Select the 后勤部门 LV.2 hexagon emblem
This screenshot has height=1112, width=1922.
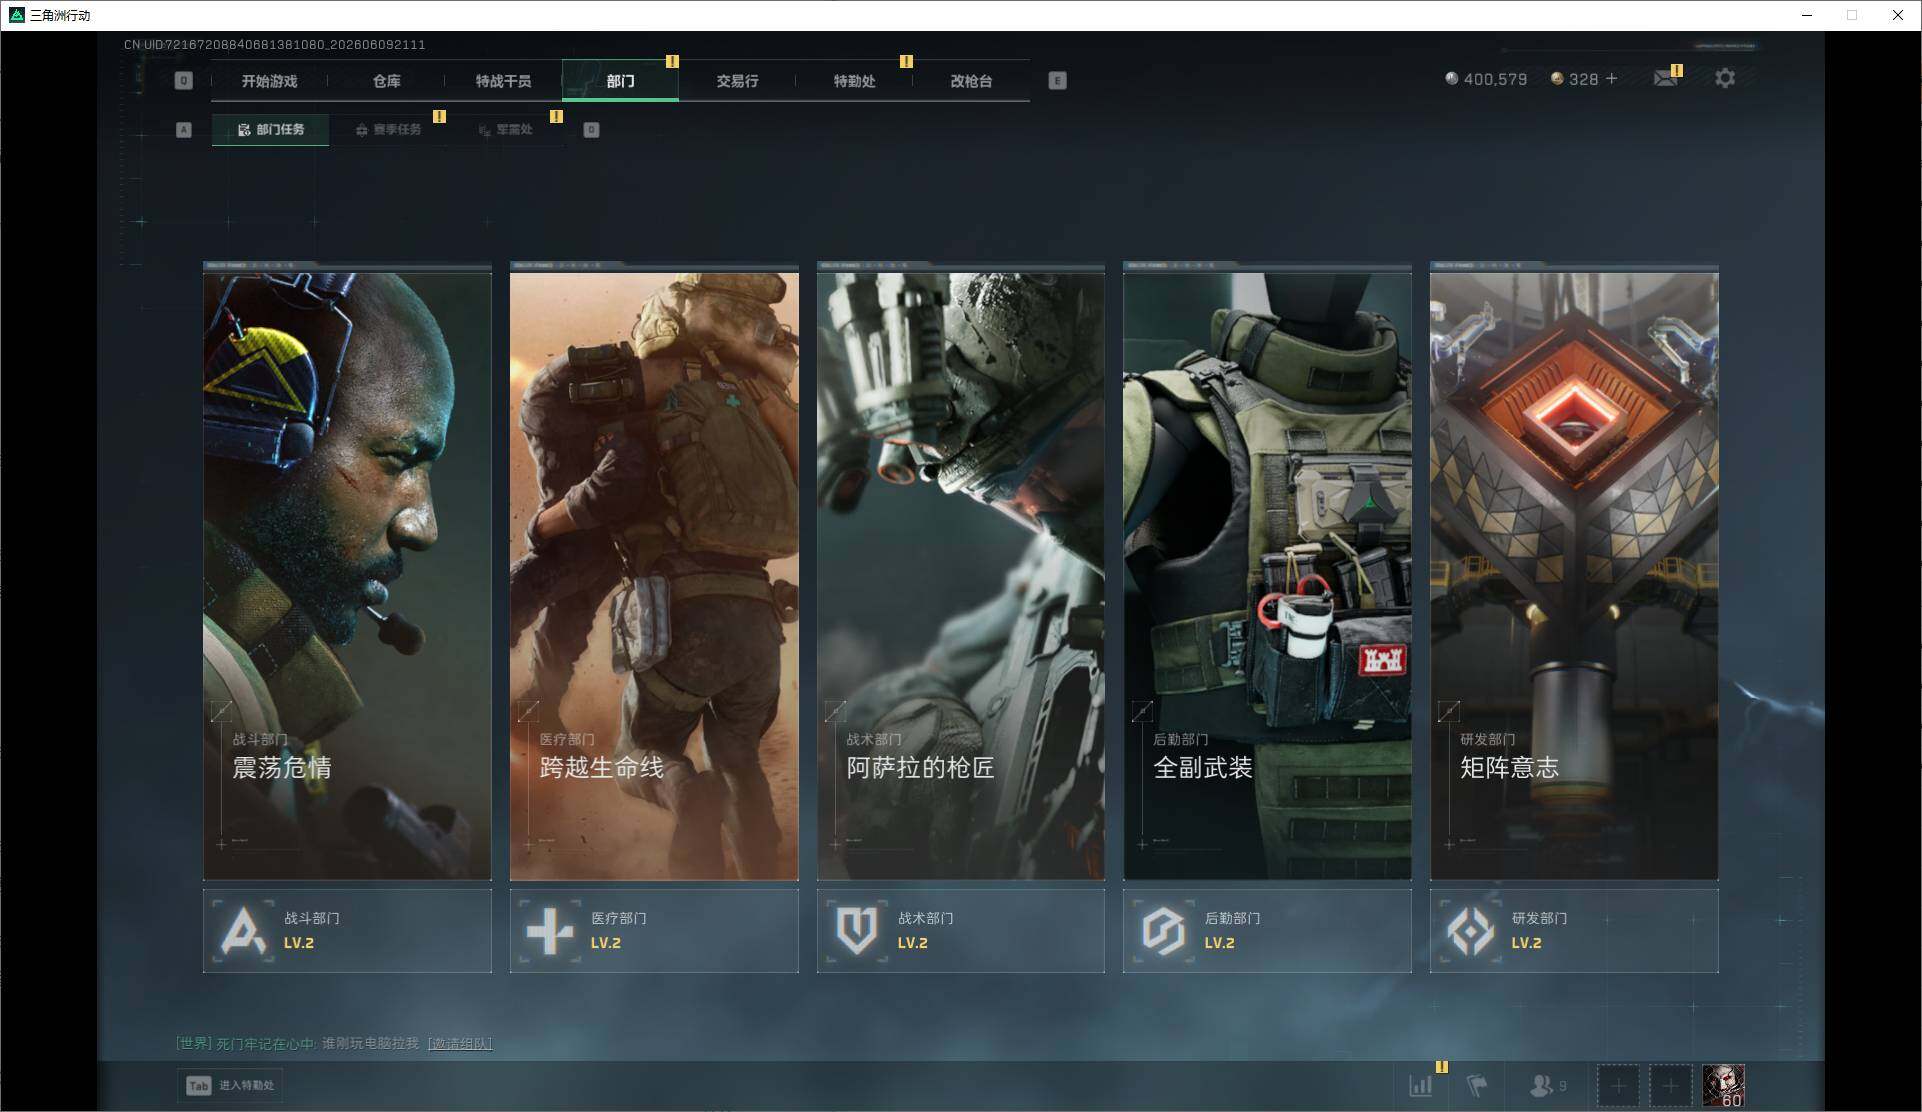click(x=1164, y=931)
